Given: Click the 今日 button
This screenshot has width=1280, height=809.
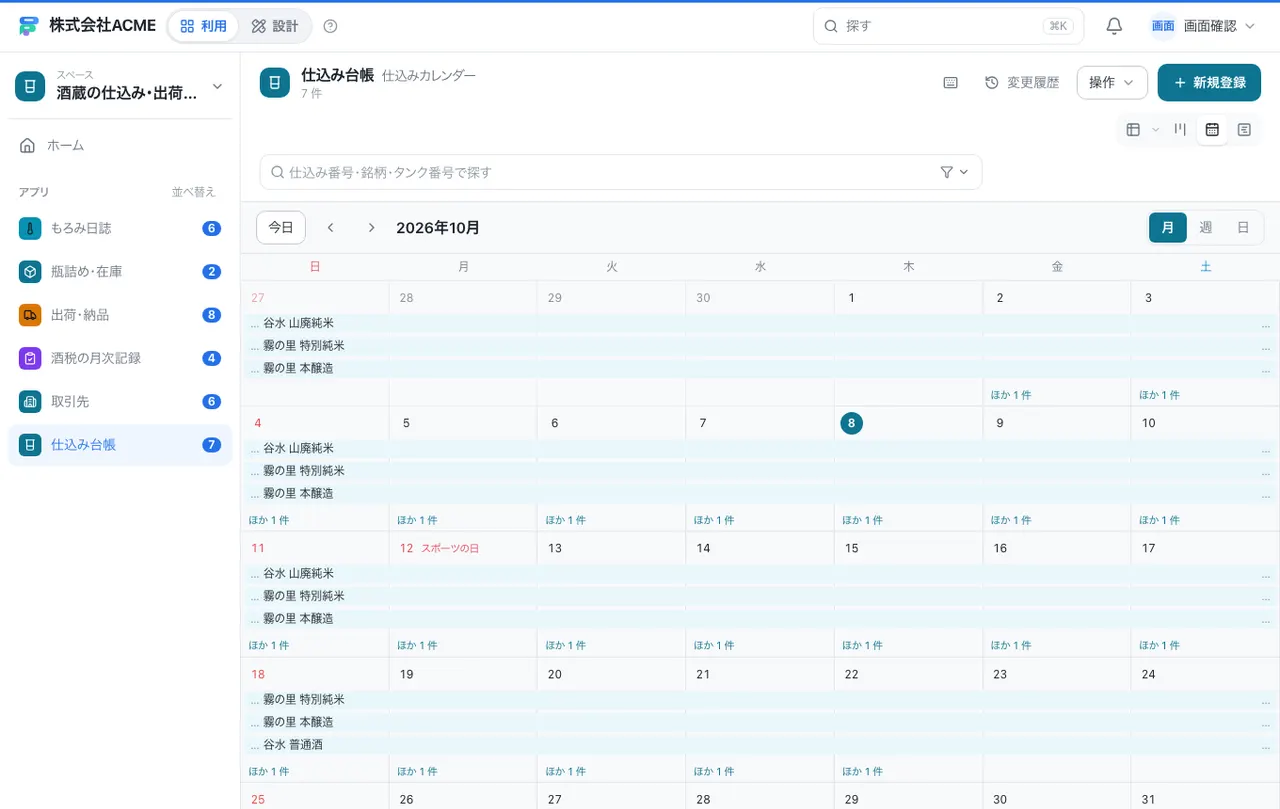Looking at the screenshot, I should pos(281,228).
